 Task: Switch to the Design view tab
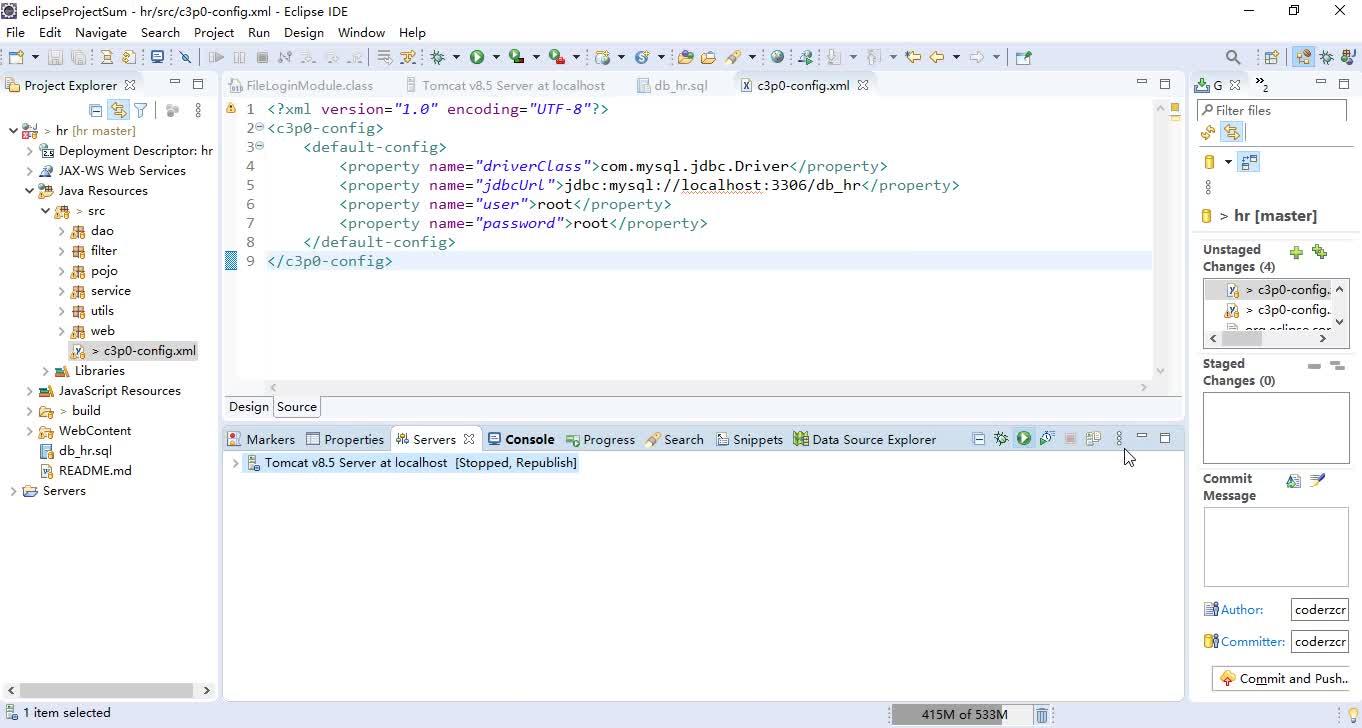tap(249, 407)
